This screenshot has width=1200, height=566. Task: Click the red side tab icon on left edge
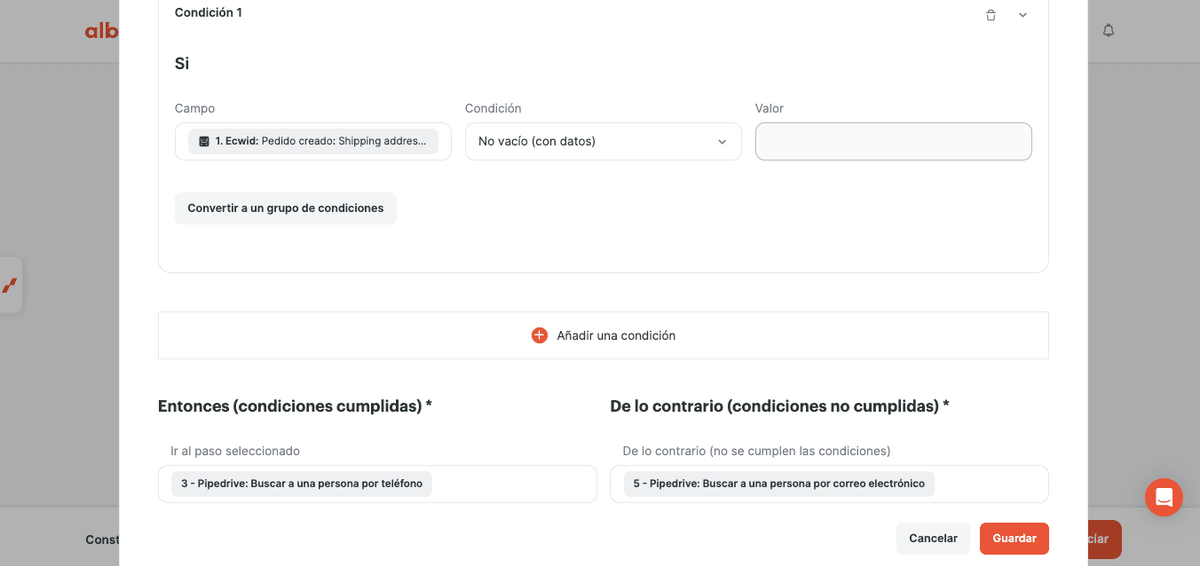(x=10, y=285)
